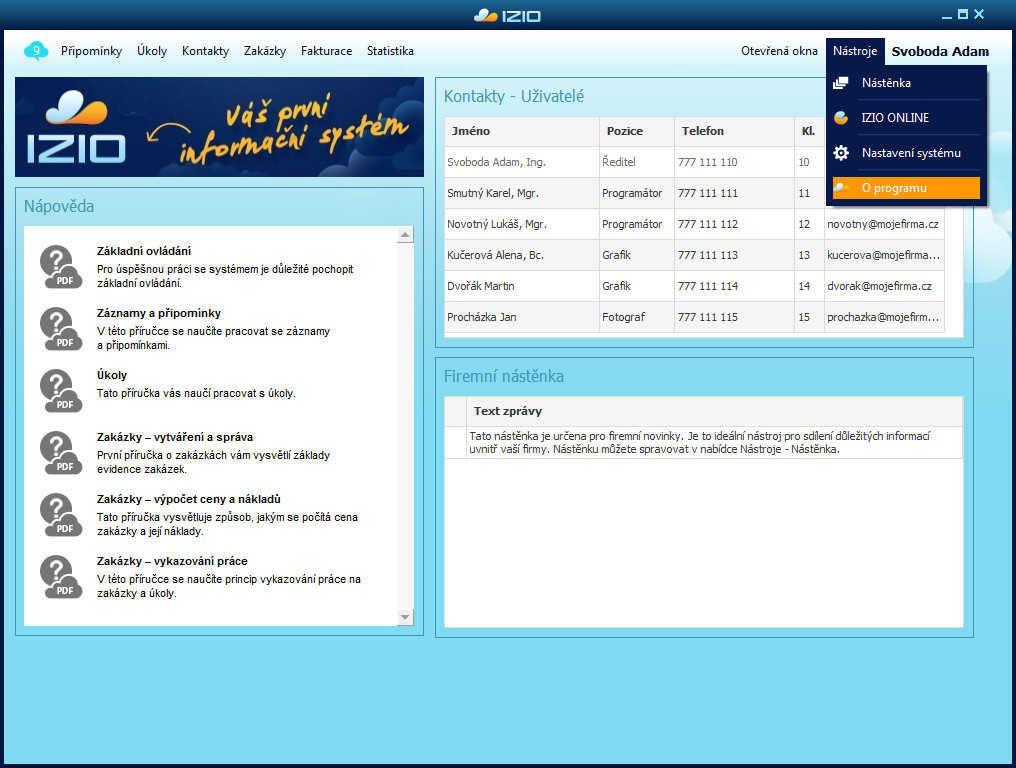Select the Smutný Karel, Mgr. contact row

click(635, 193)
